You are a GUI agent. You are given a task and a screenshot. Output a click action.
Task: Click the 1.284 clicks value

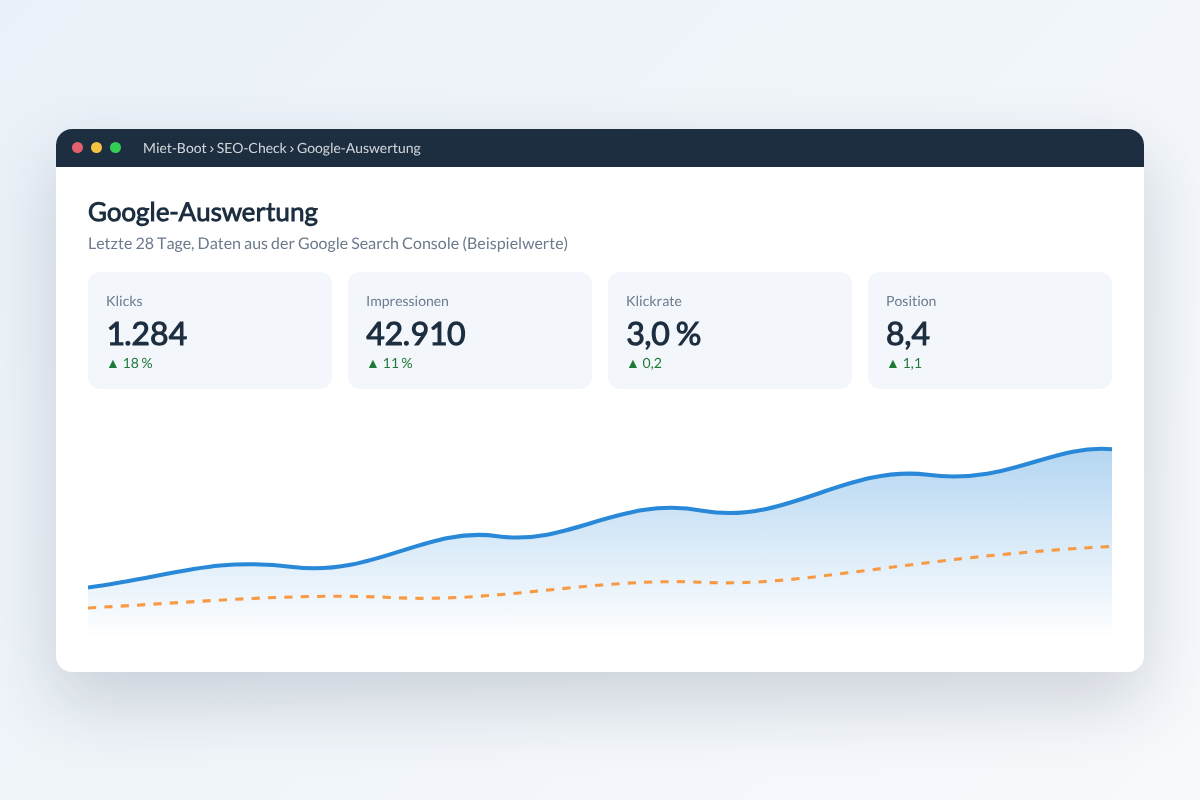click(147, 333)
